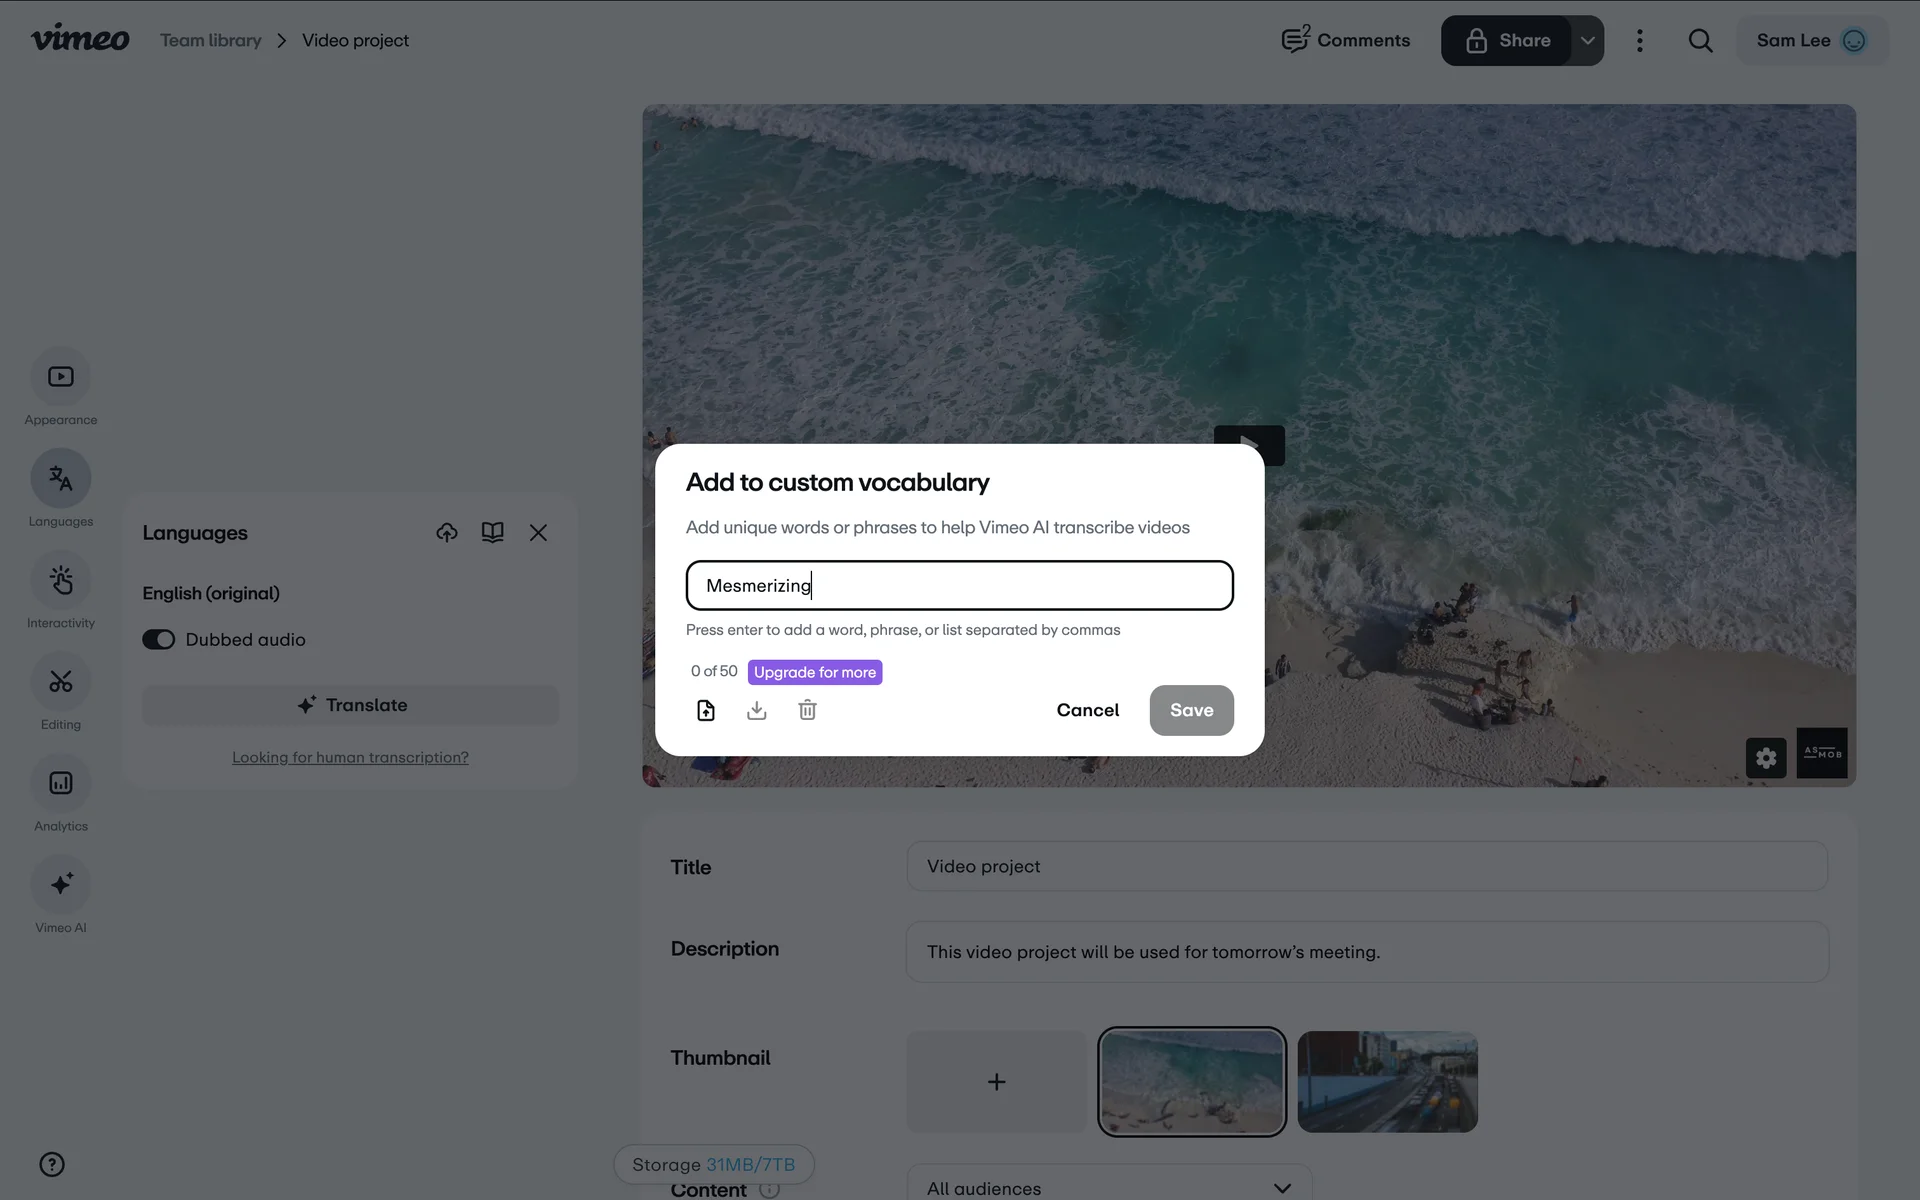
Task: Open the human transcription link
Action: [x=350, y=758]
